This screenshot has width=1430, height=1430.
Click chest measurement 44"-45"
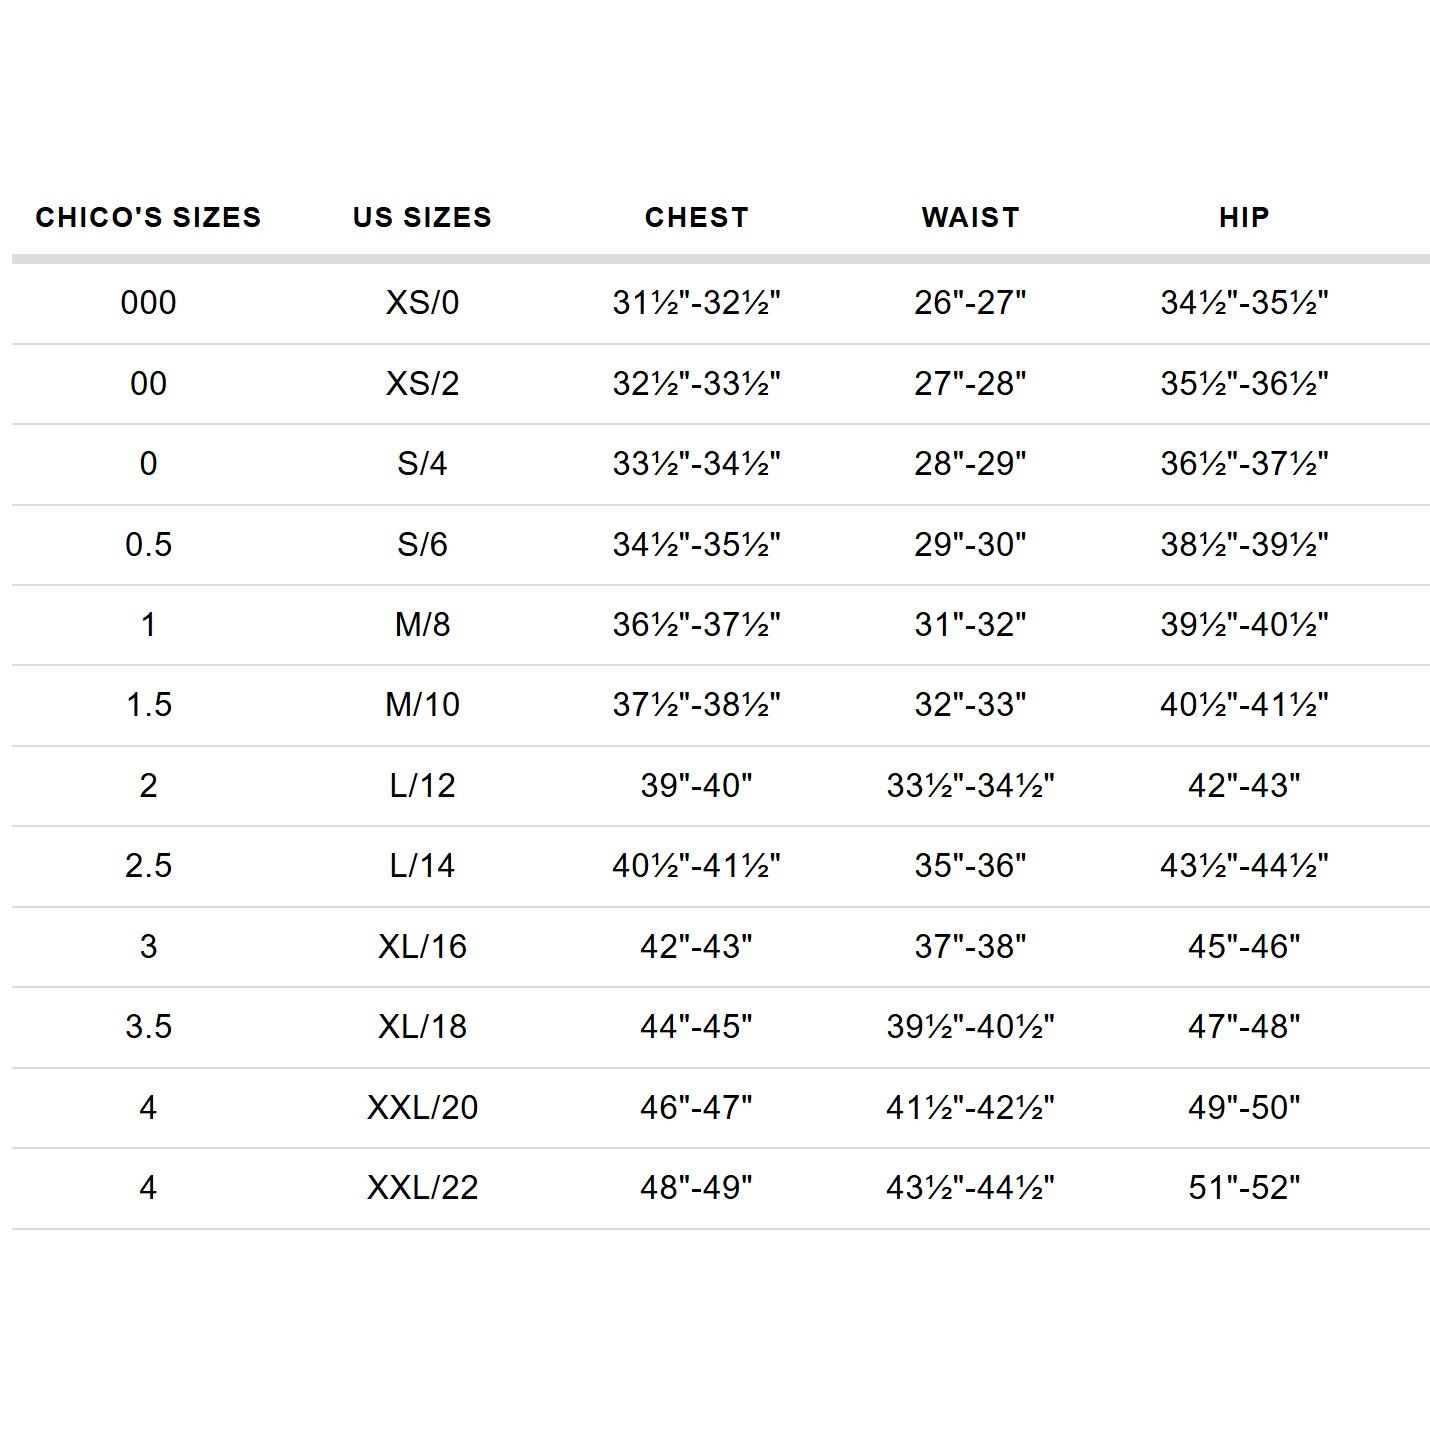(696, 1026)
